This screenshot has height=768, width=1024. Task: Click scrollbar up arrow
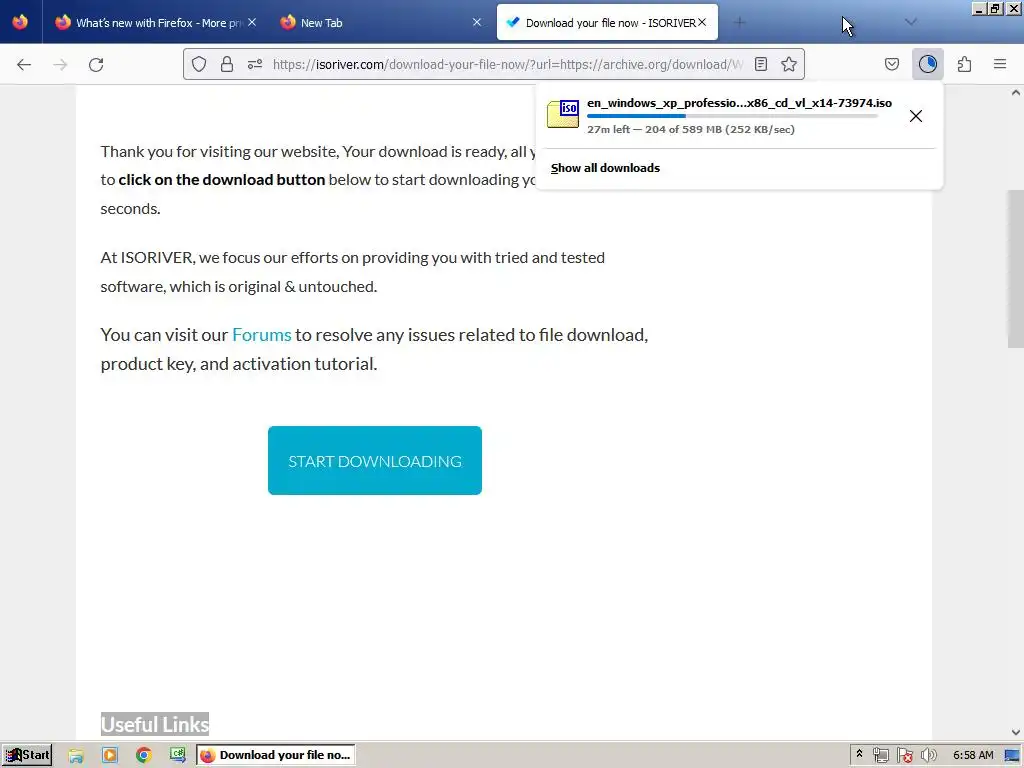pyautogui.click(x=1016, y=92)
